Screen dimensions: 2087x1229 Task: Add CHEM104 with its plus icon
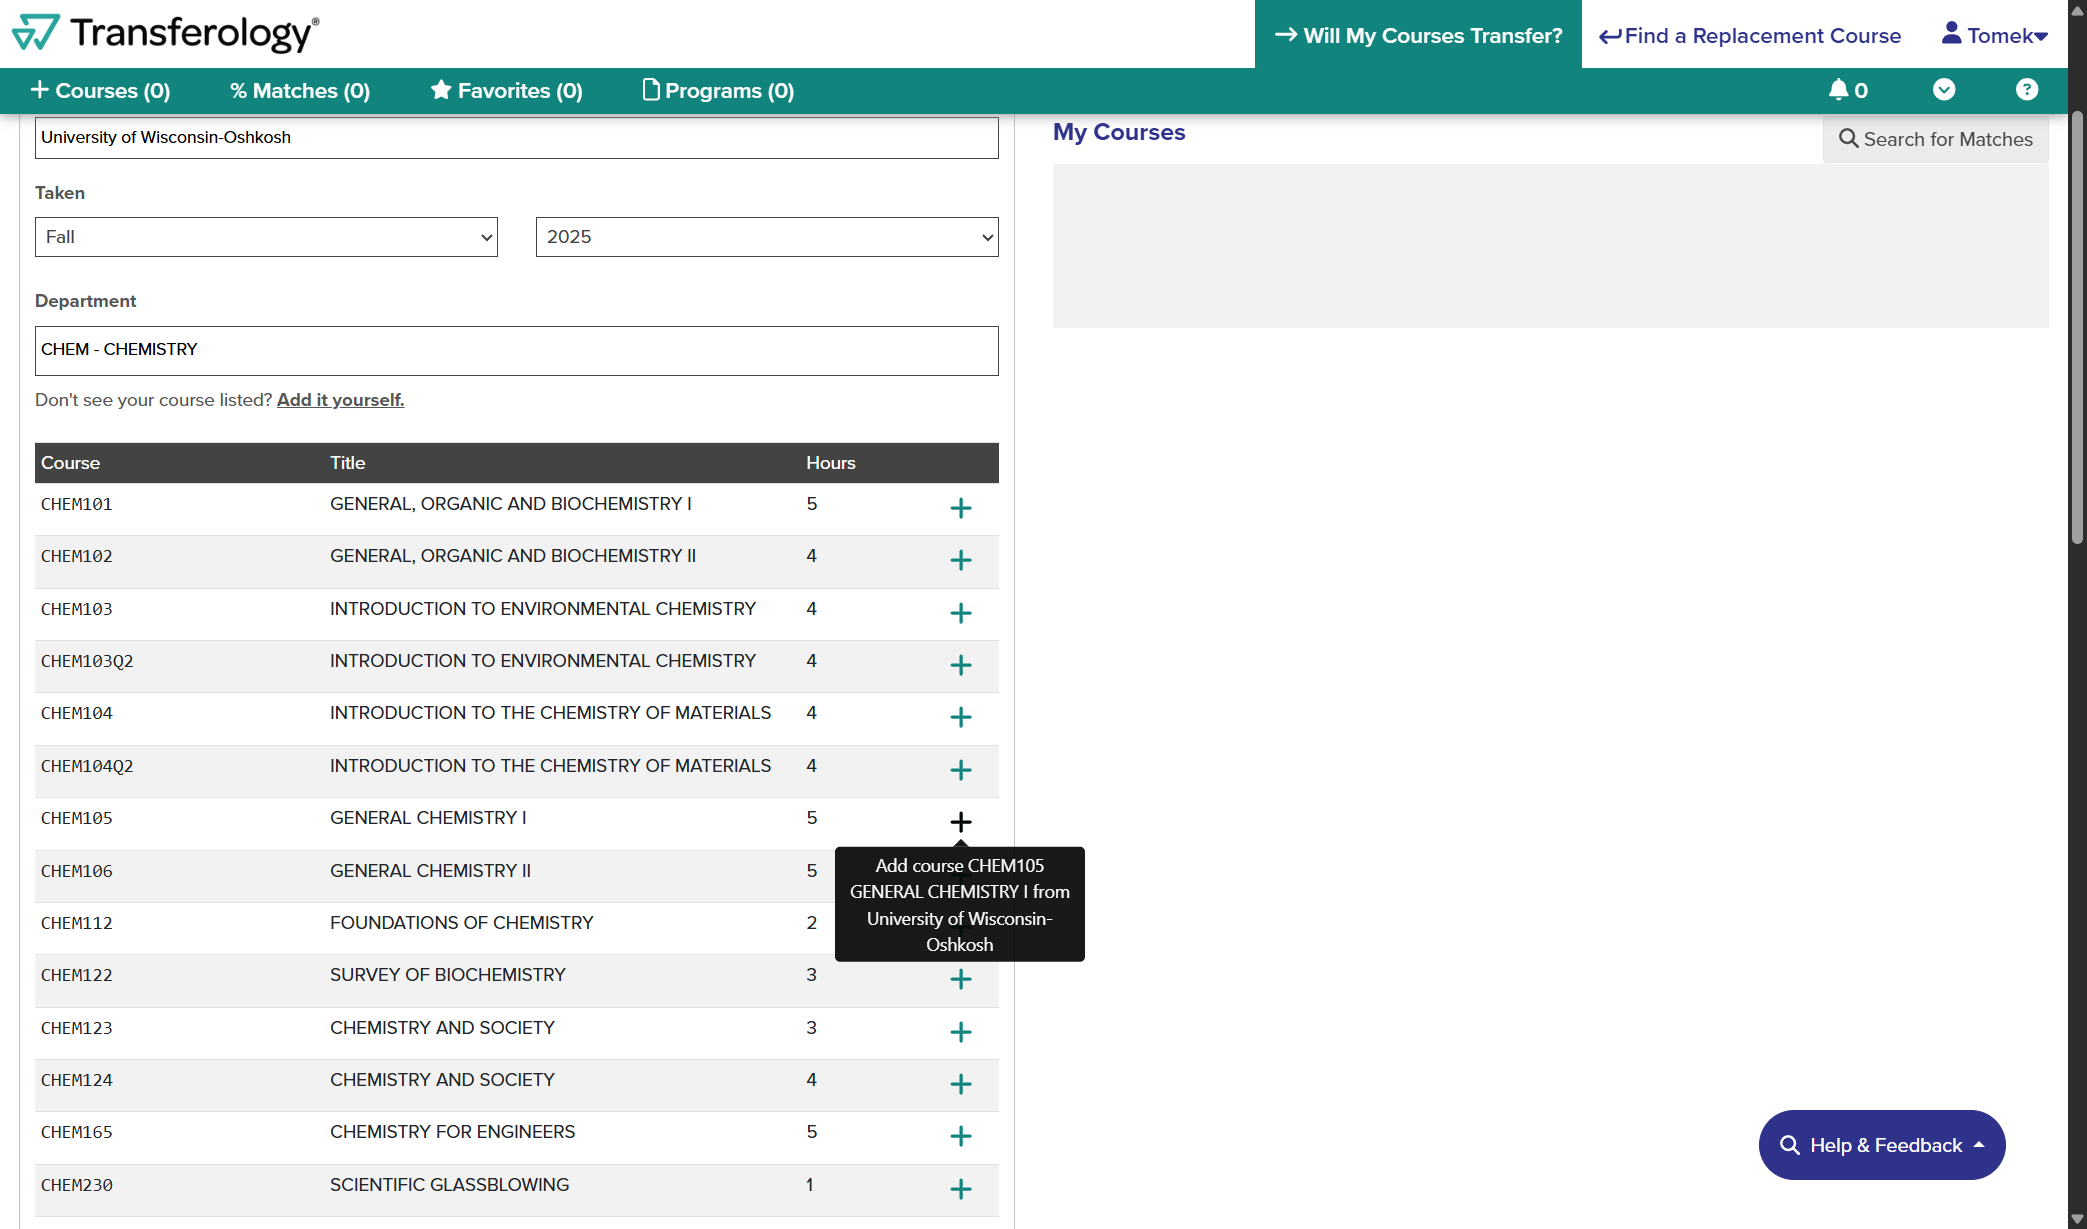tap(960, 717)
